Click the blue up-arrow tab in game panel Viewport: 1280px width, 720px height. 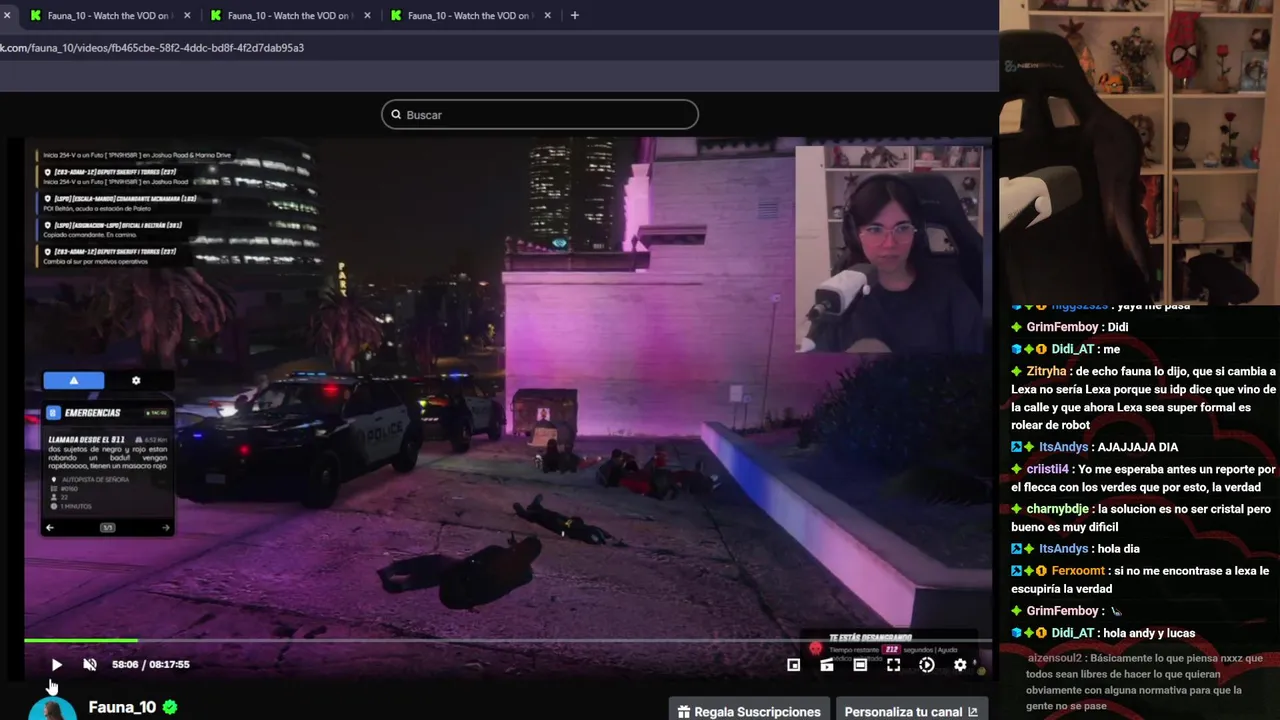click(x=73, y=380)
